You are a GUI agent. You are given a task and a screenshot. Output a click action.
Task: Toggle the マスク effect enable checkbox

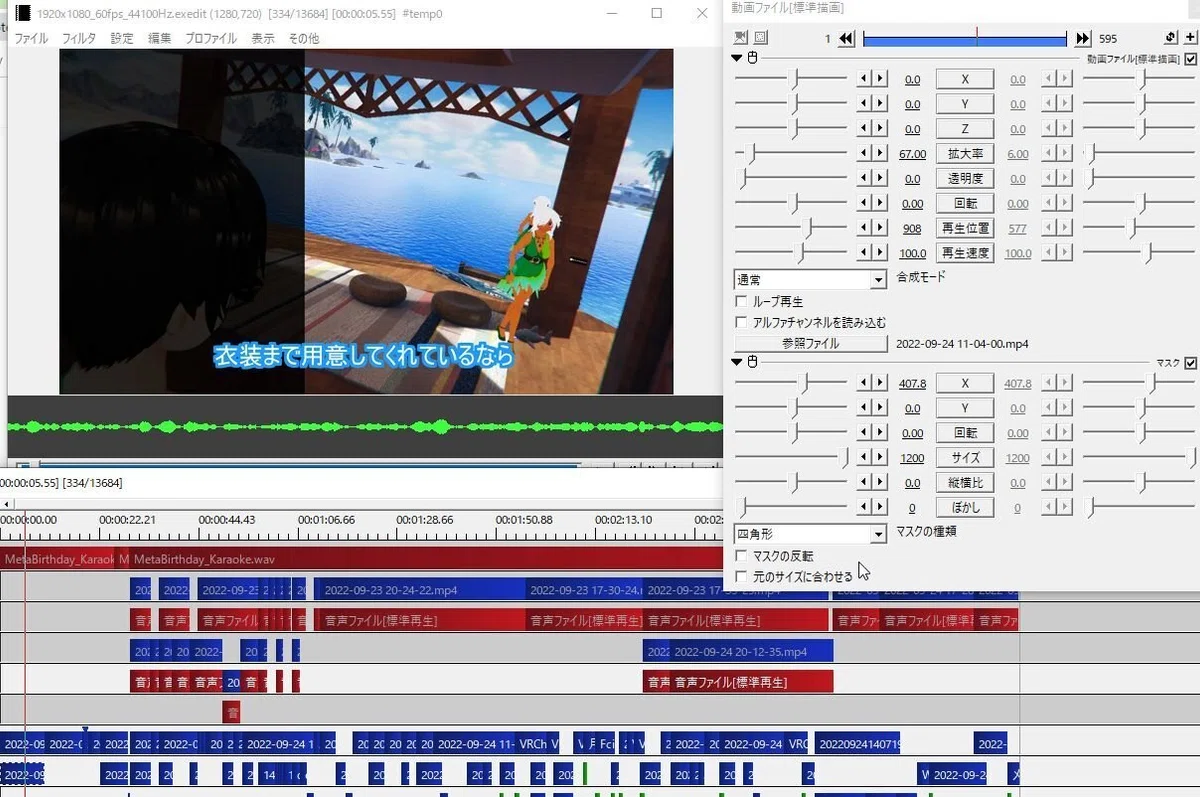1190,363
